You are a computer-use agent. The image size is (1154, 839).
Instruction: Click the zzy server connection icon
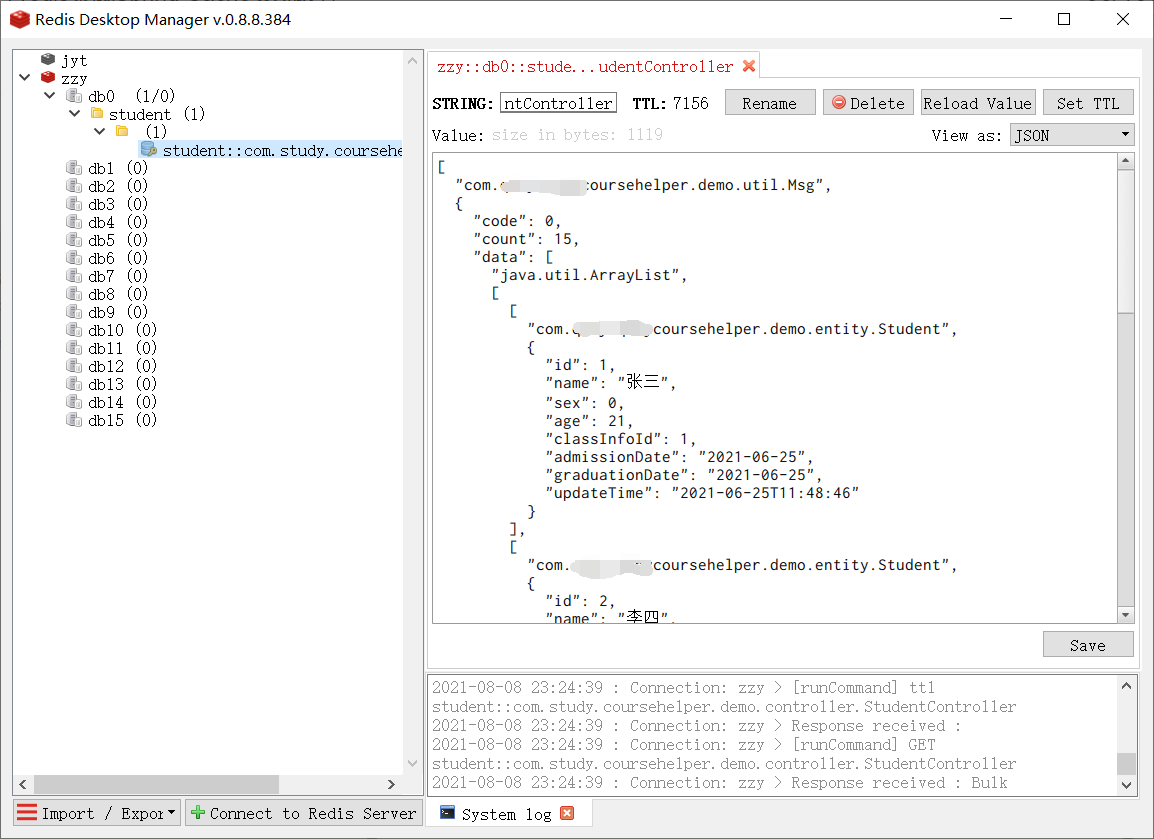[x=48, y=77]
